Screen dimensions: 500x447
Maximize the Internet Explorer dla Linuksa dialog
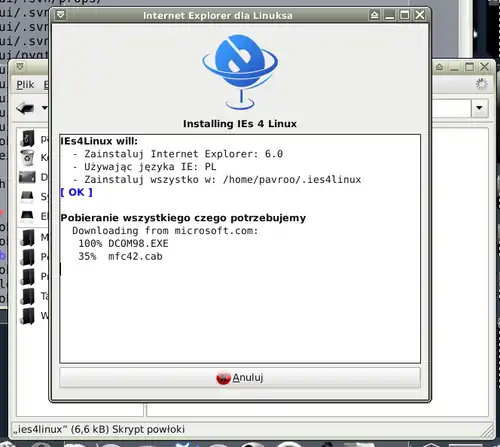click(x=404, y=15)
